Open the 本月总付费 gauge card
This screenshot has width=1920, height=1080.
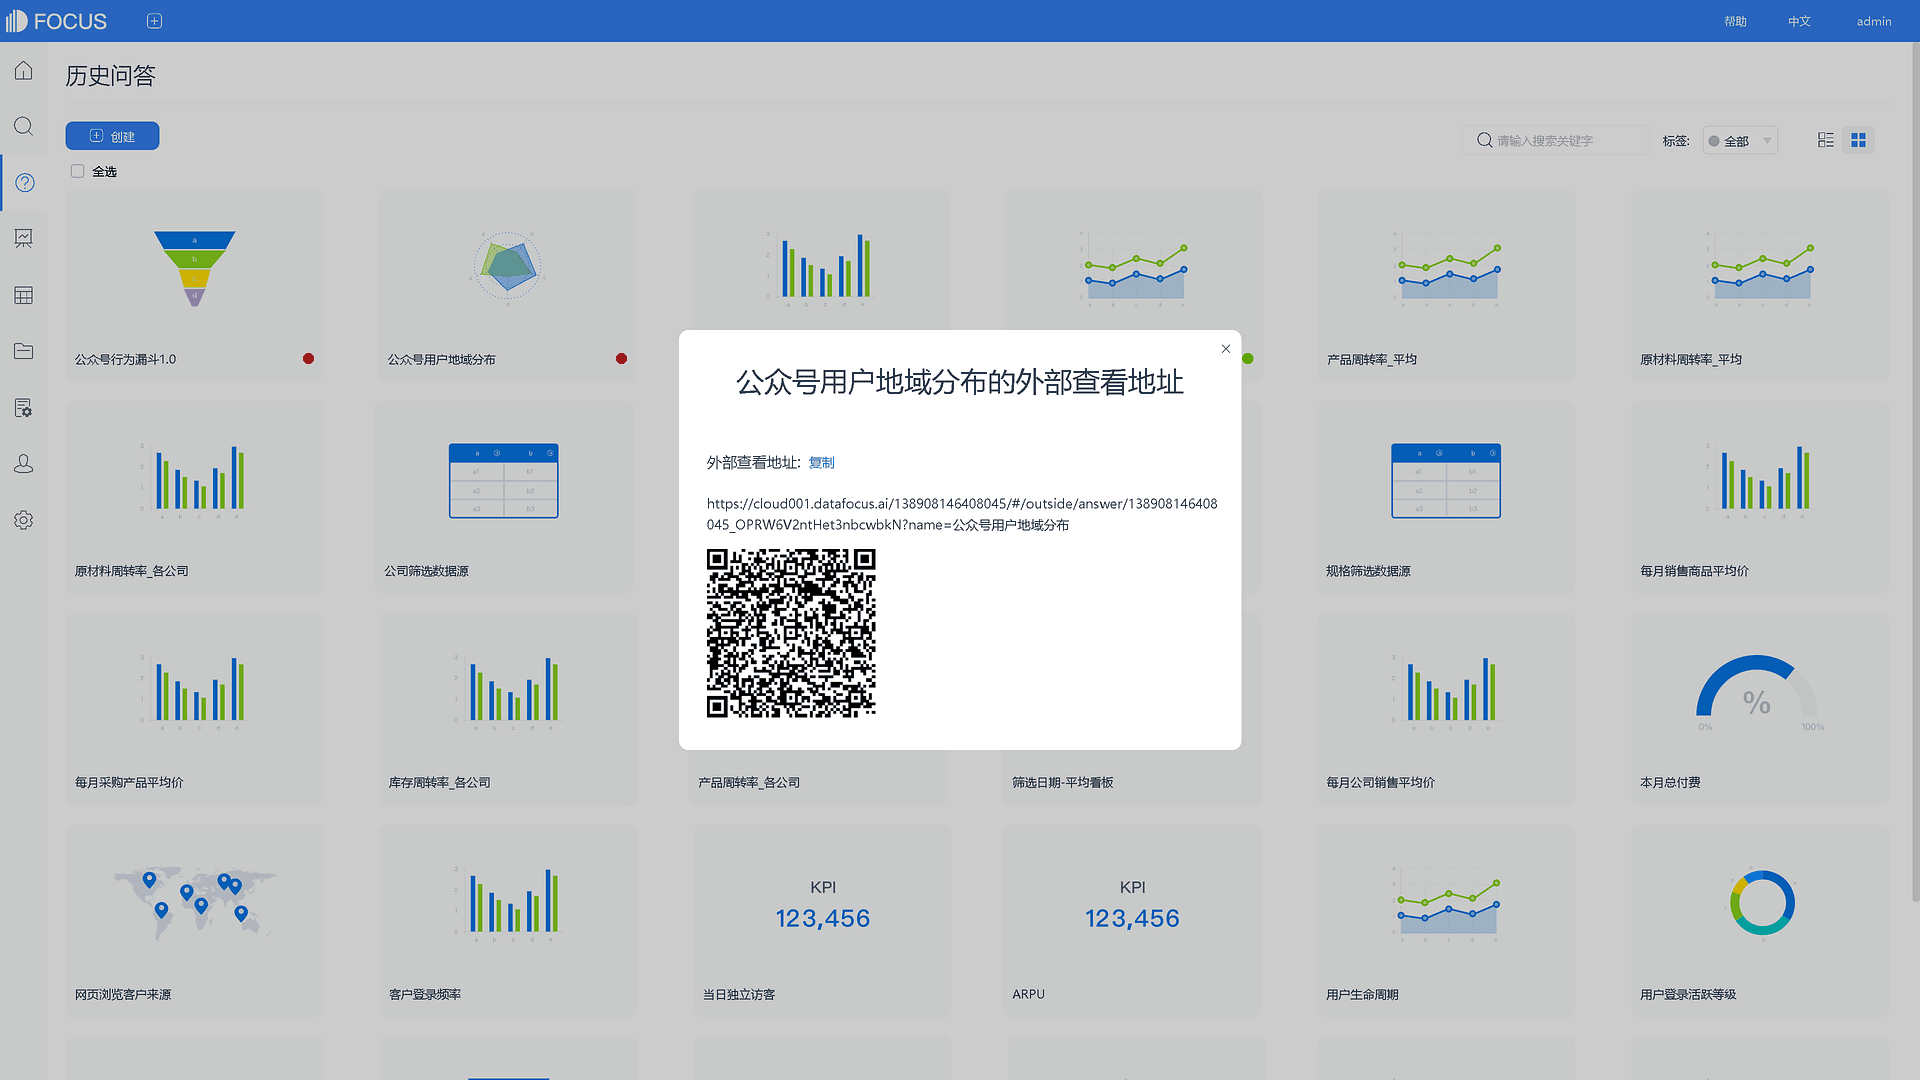click(x=1760, y=709)
